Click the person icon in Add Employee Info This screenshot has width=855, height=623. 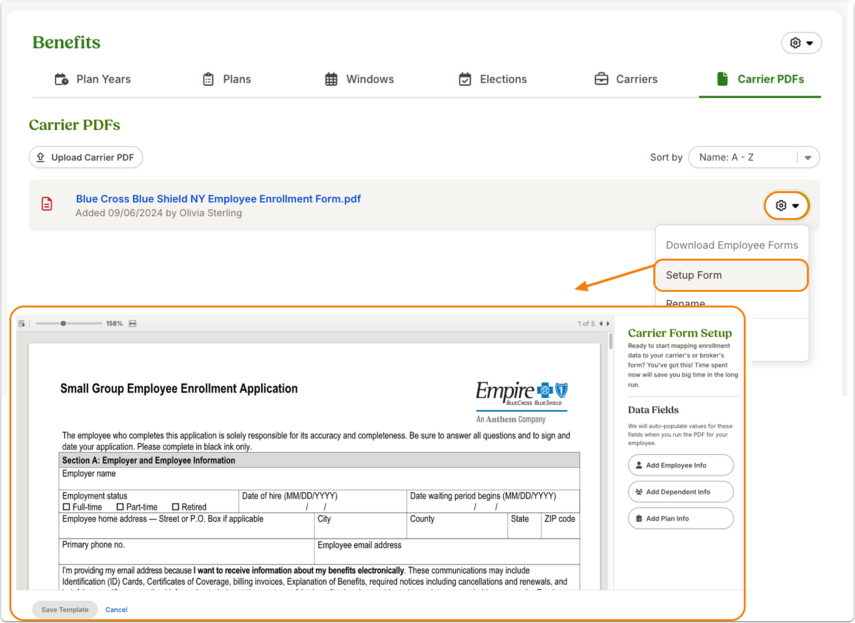click(639, 465)
